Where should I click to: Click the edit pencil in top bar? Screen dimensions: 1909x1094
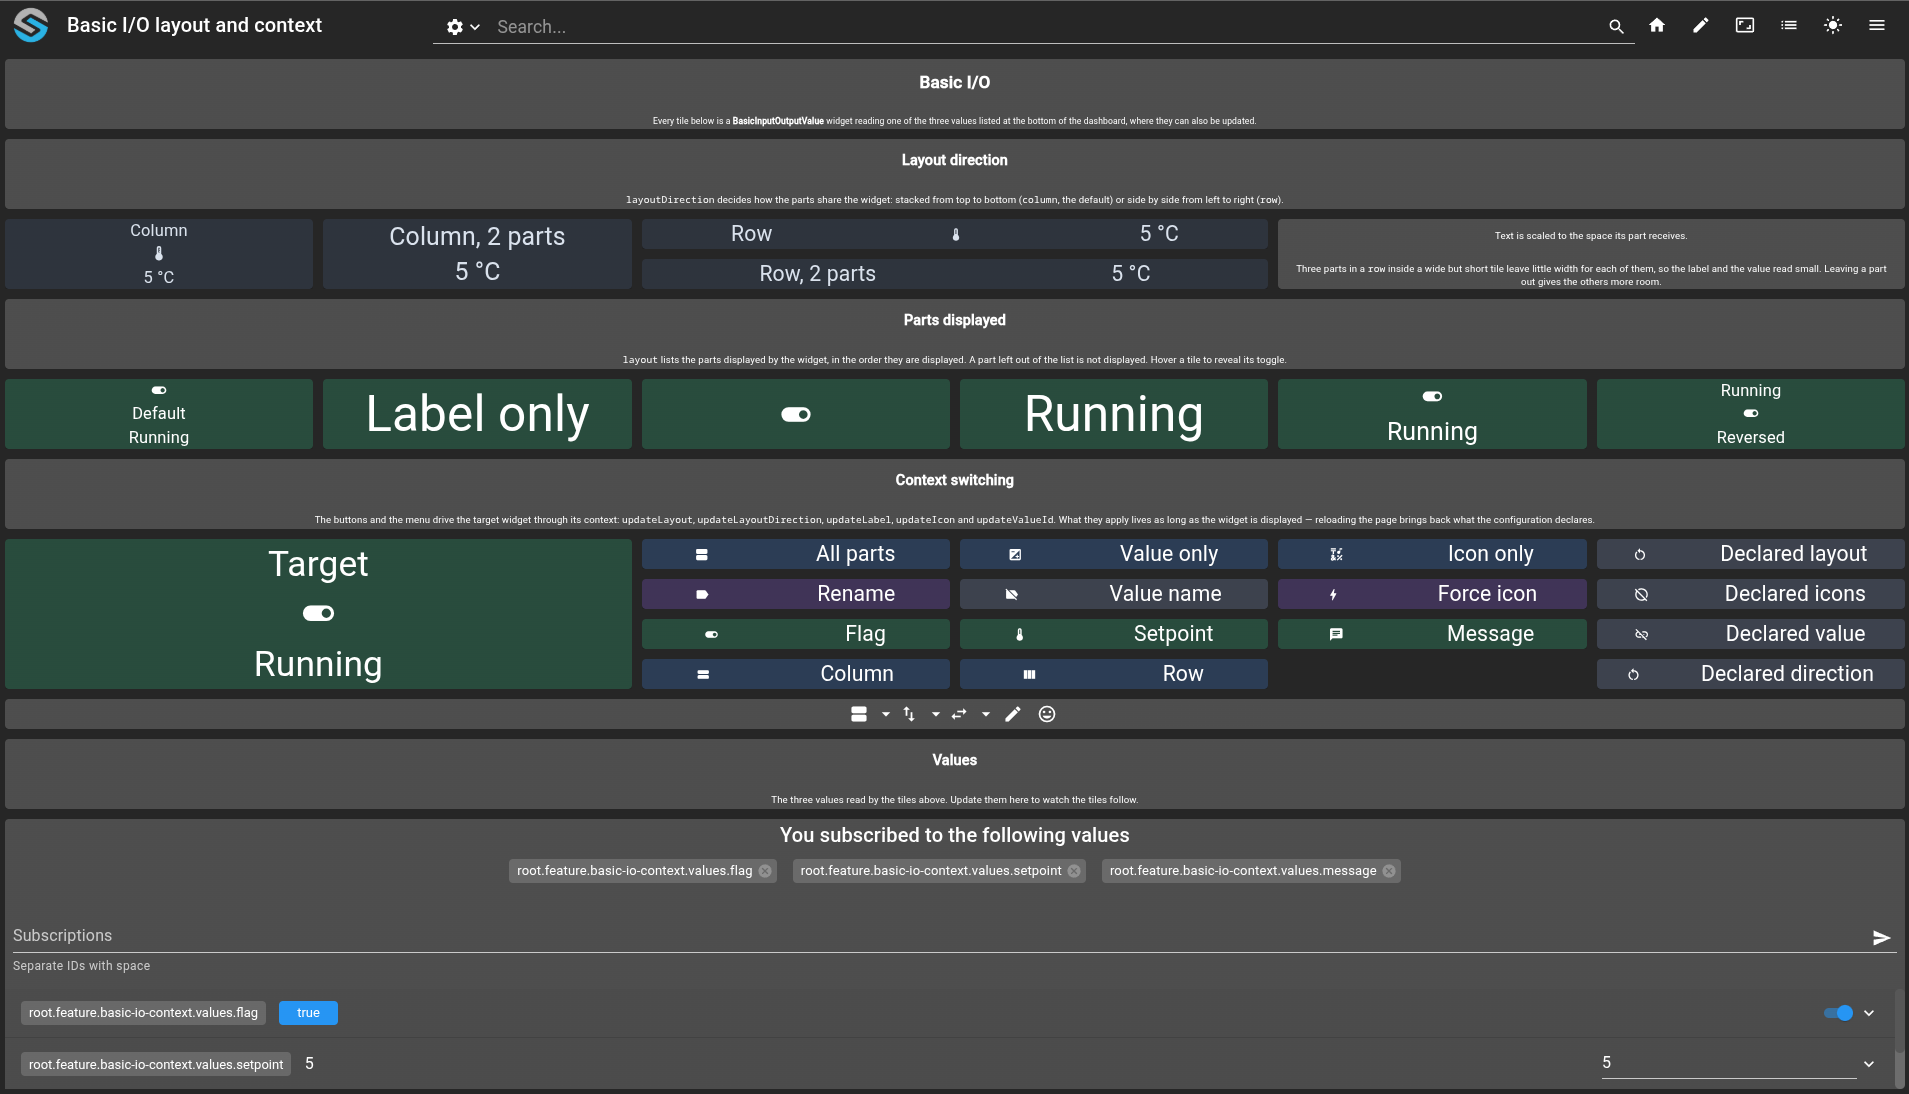(1701, 26)
